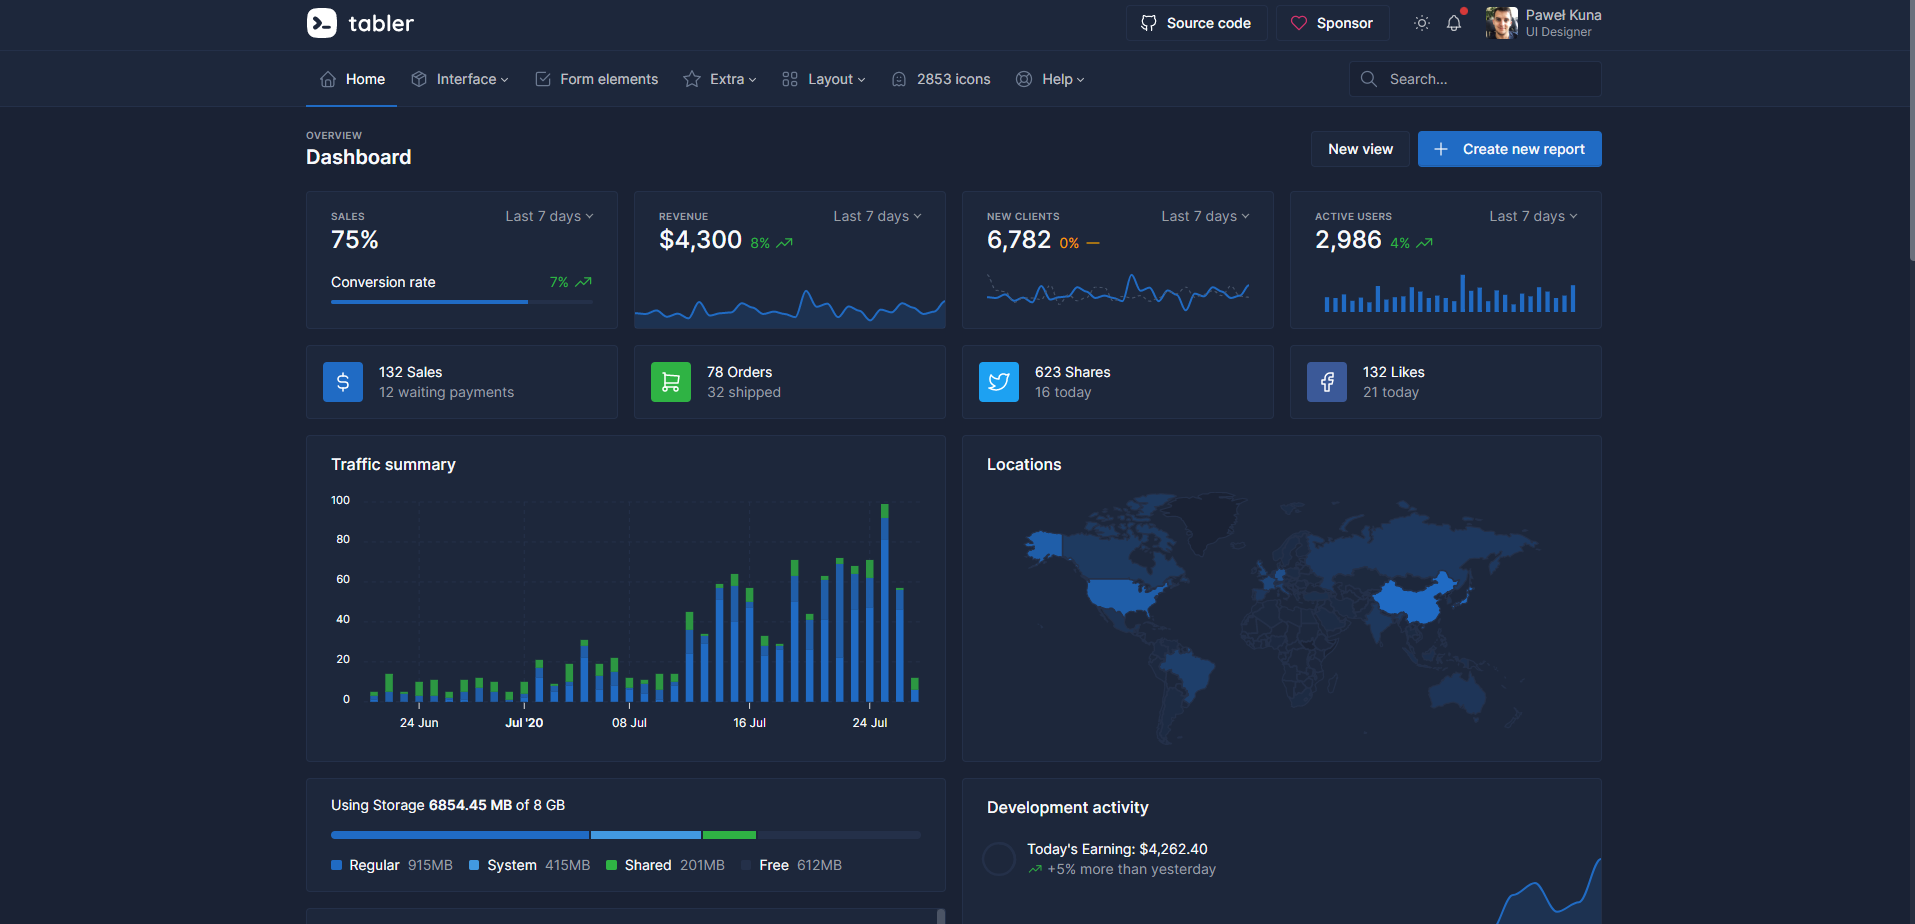This screenshot has width=1915, height=924.
Task: Click the Layout grid icon
Action: (790, 79)
